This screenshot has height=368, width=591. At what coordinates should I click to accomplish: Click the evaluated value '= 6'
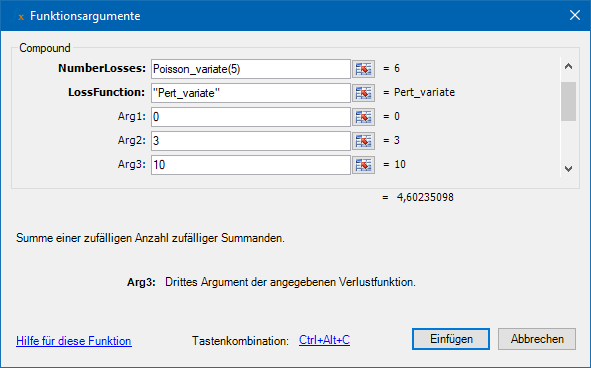[391, 68]
